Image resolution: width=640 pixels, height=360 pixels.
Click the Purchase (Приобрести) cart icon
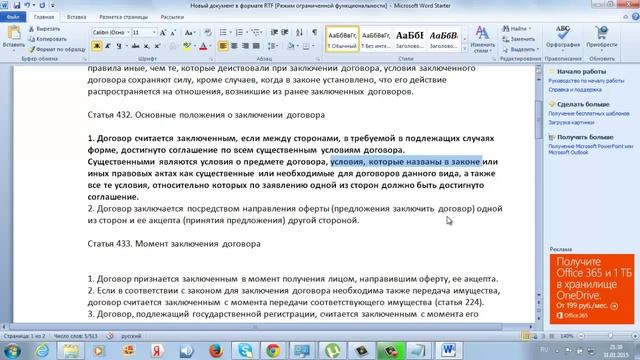point(602,37)
